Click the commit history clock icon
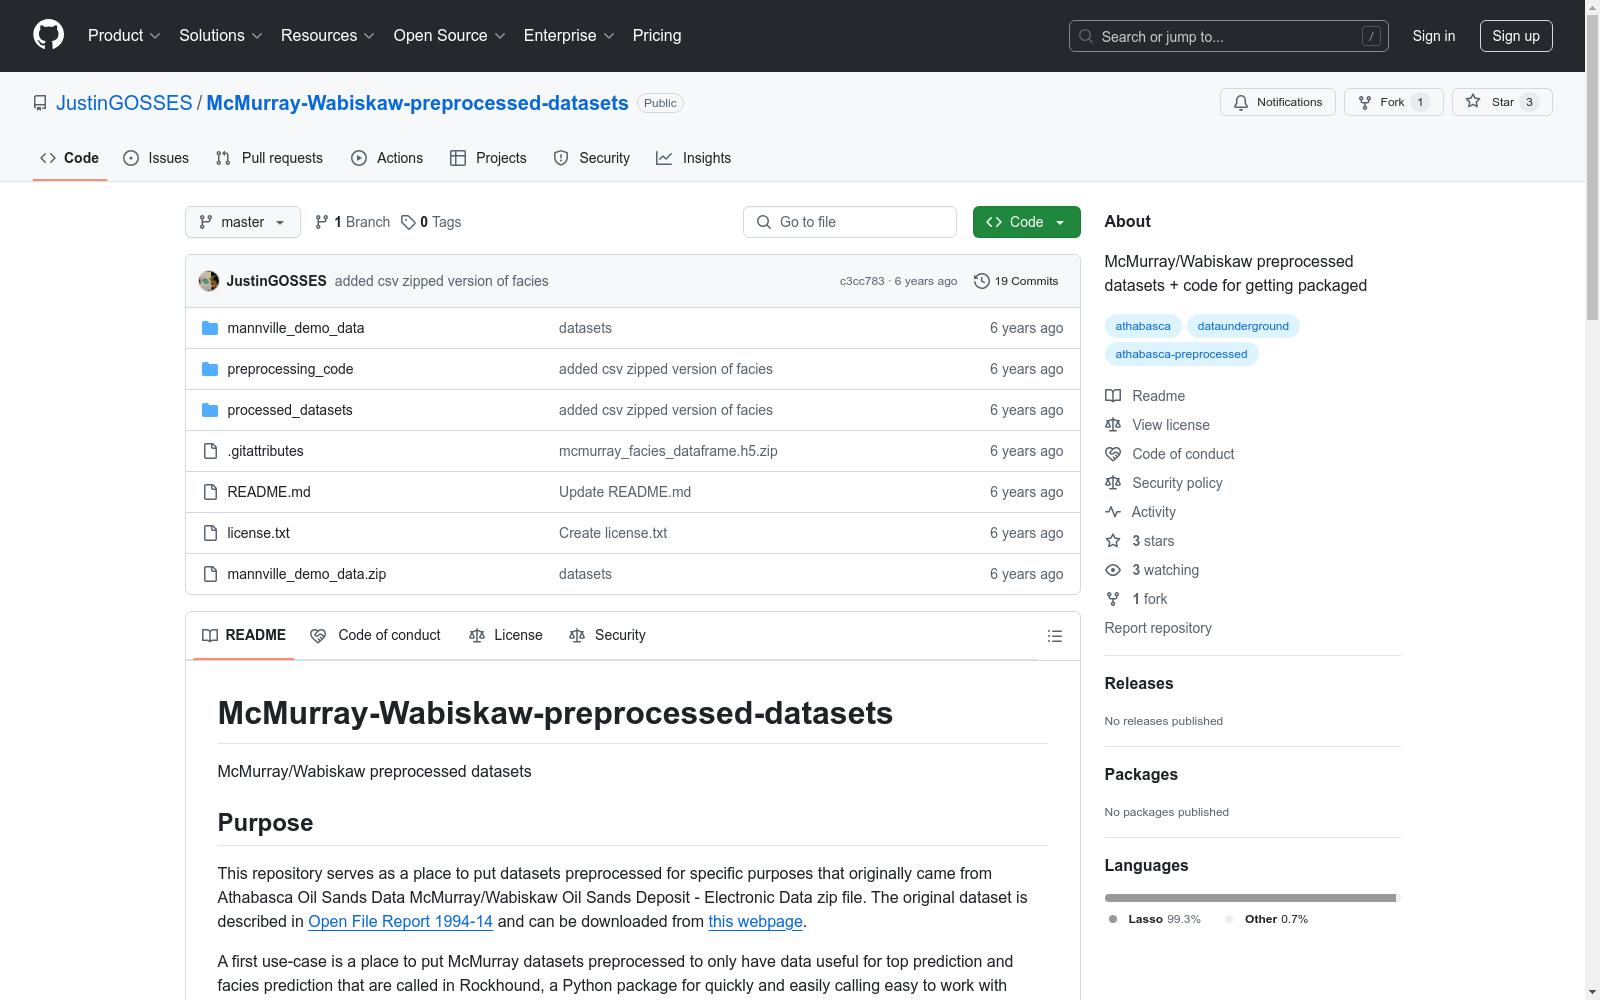The height and width of the screenshot is (1000, 1600). [982, 281]
